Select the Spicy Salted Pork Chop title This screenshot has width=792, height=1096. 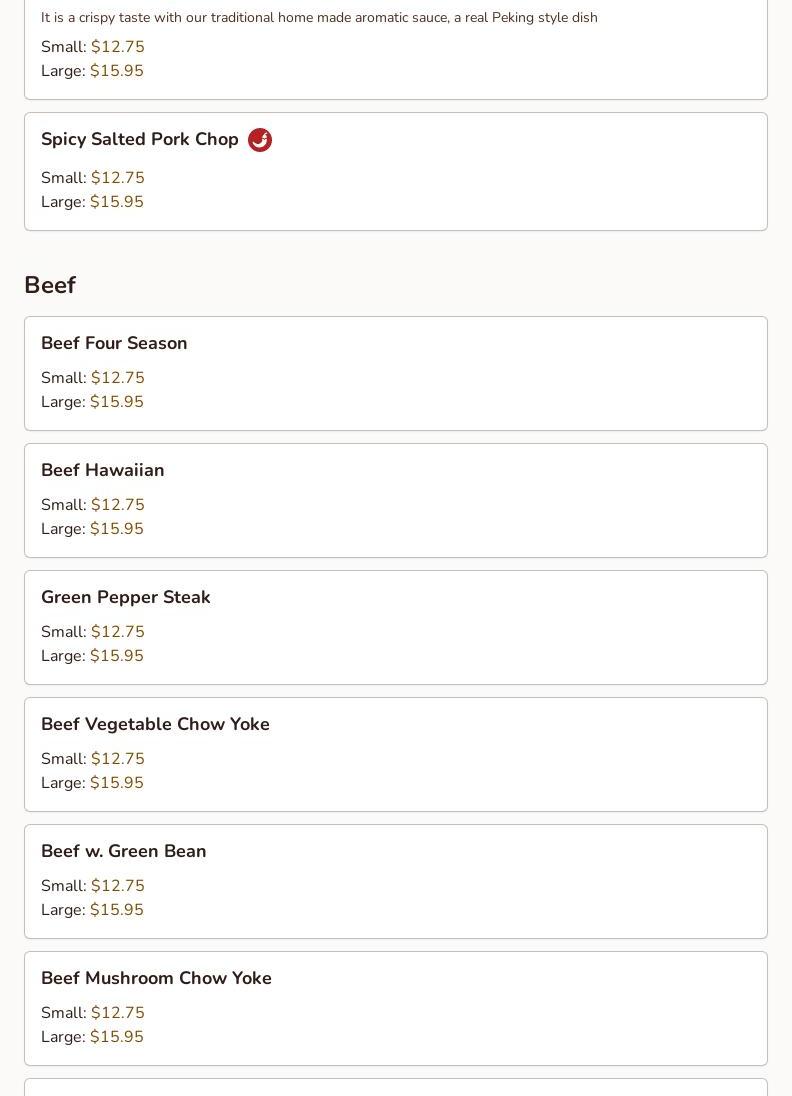(140, 139)
